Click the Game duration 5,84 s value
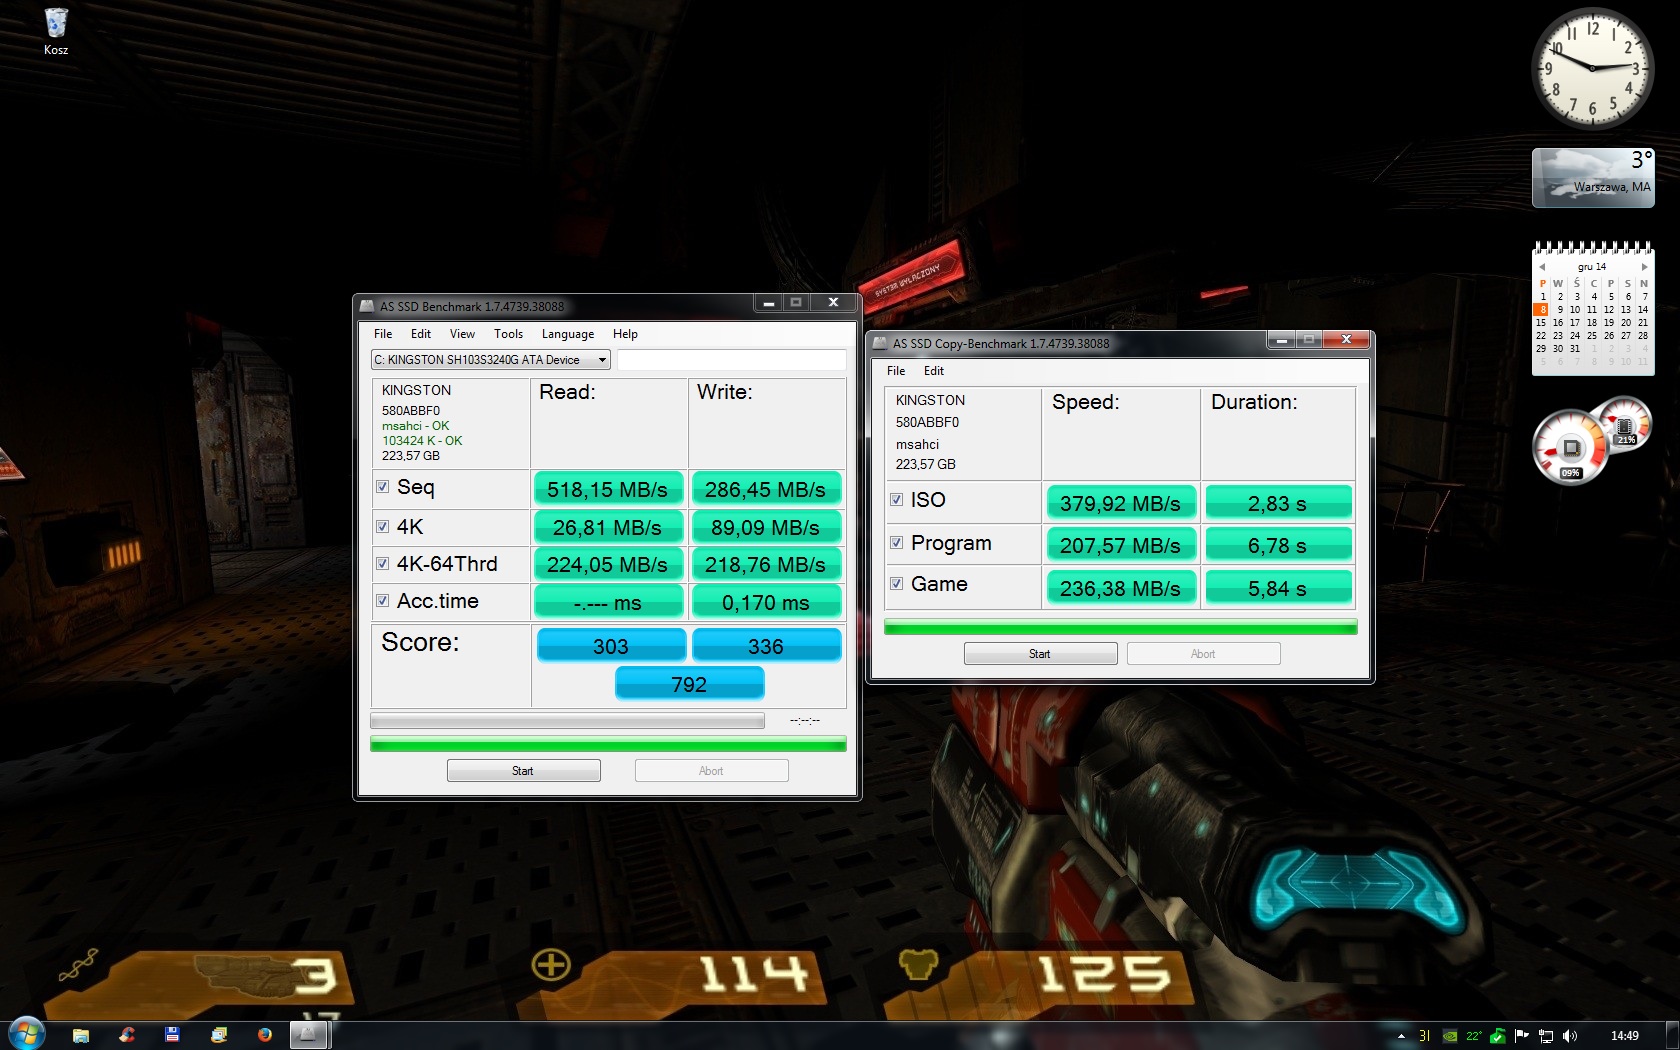The width and height of the screenshot is (1680, 1050). (x=1278, y=588)
